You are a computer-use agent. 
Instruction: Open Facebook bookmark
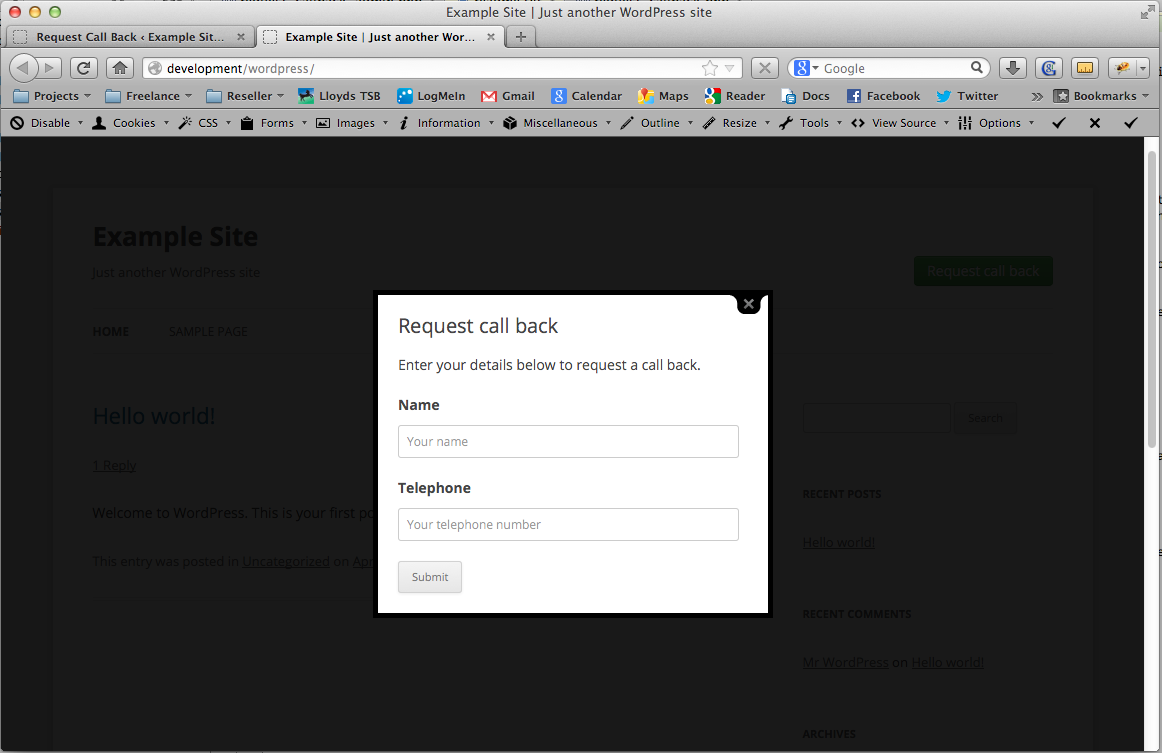click(x=883, y=96)
